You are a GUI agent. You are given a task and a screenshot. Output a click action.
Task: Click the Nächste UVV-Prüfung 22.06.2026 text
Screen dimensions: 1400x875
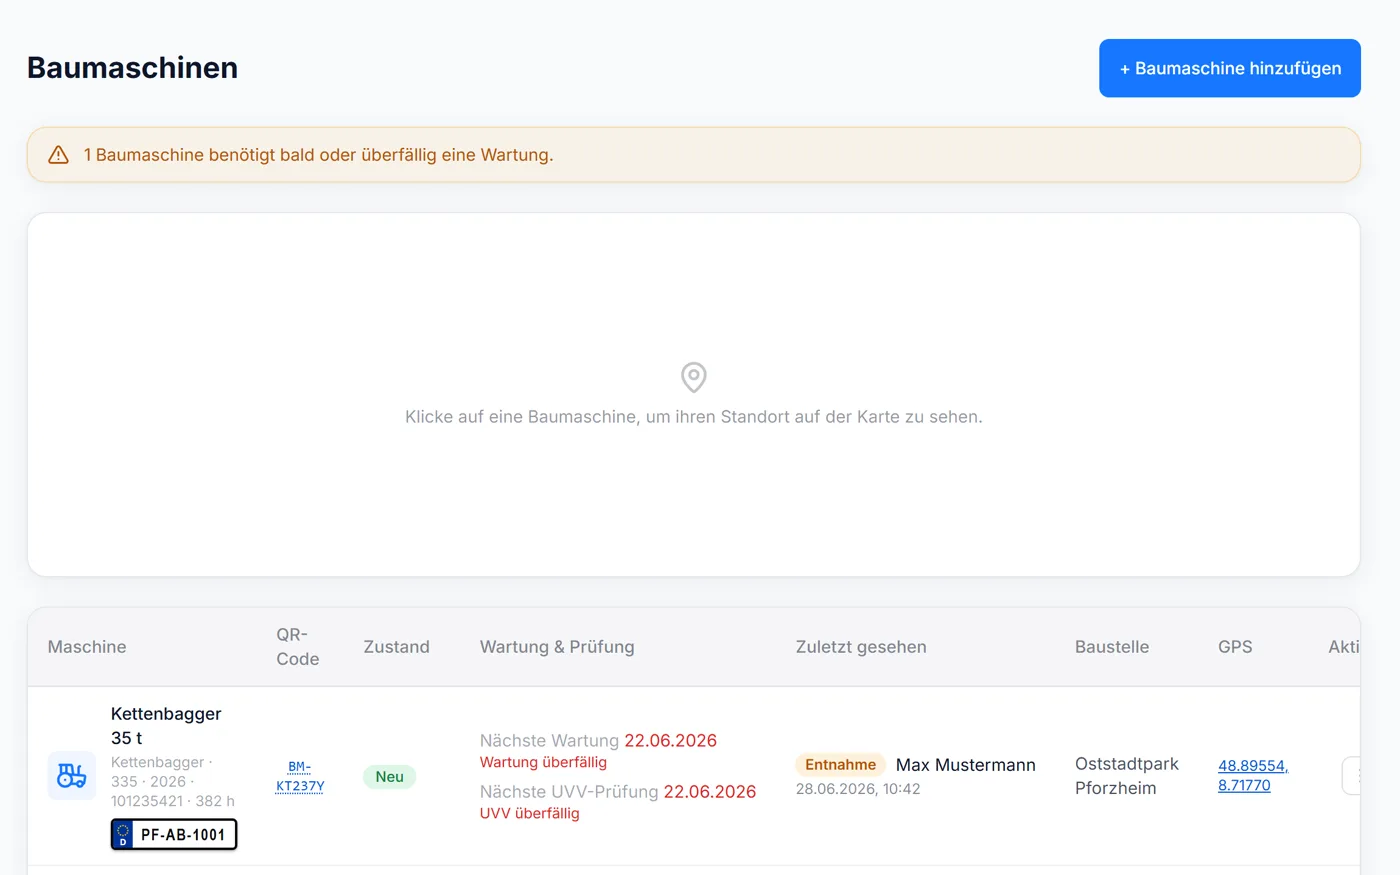pos(618,792)
